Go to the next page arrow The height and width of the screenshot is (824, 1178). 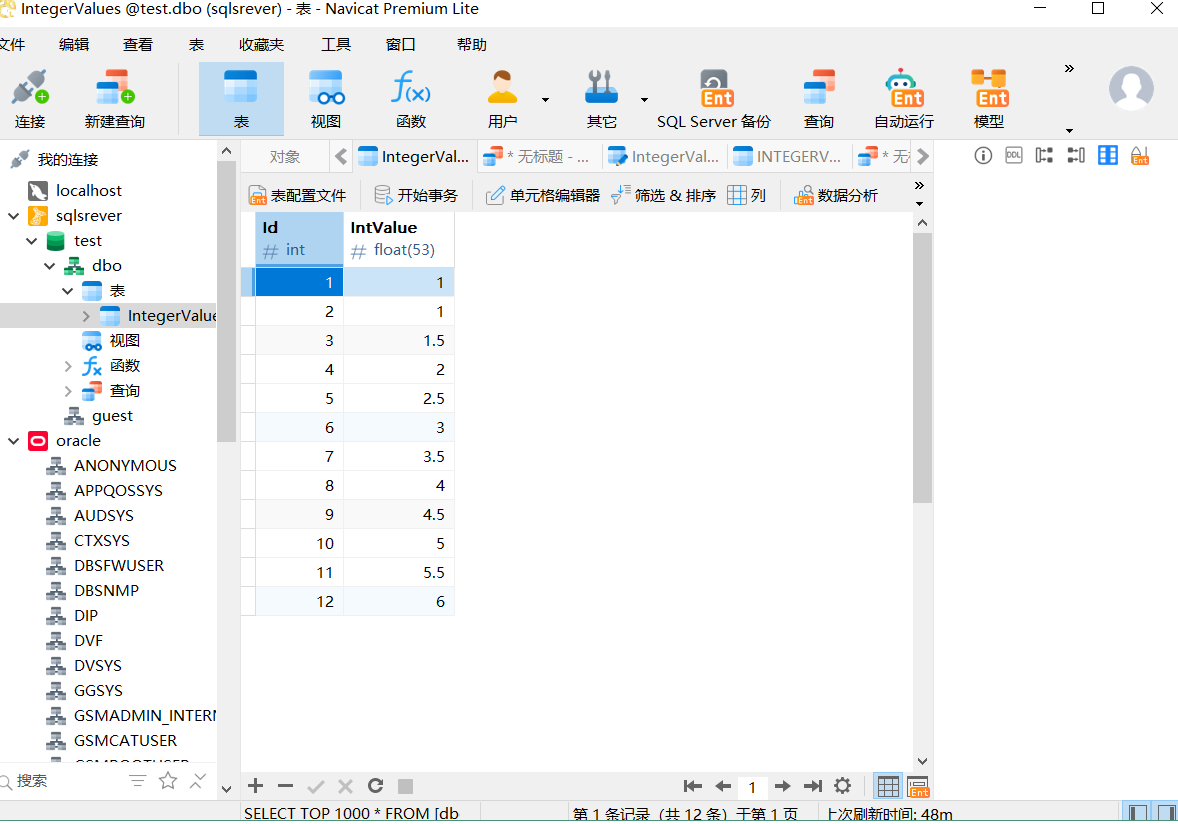(782, 786)
